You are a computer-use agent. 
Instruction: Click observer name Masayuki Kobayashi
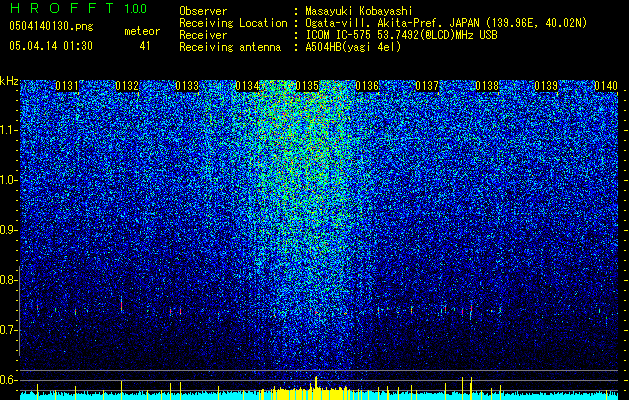(x=358, y=11)
